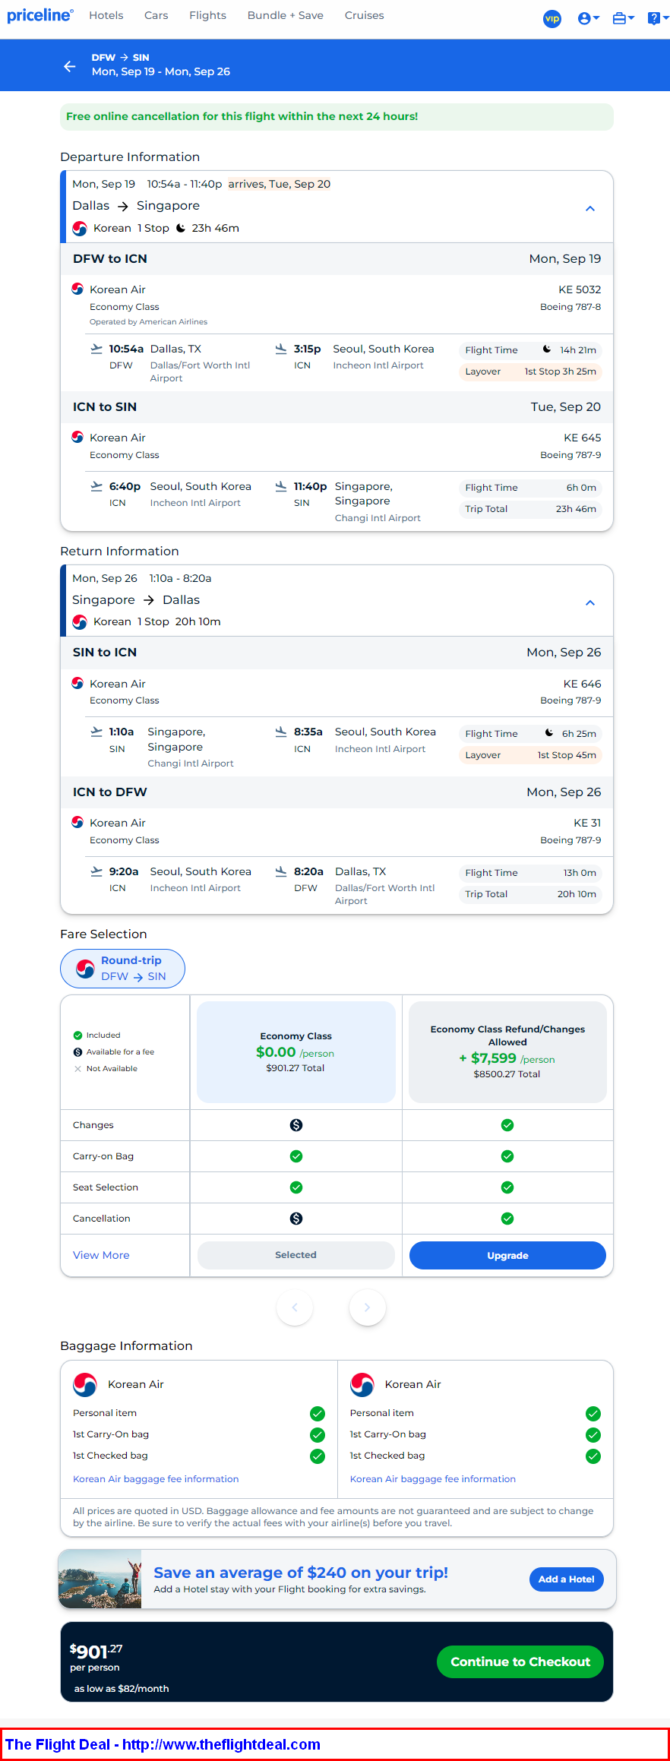Viewport: 670px width, 1761px height.
Task: Click the Included legend check icon
Action: point(78,1035)
